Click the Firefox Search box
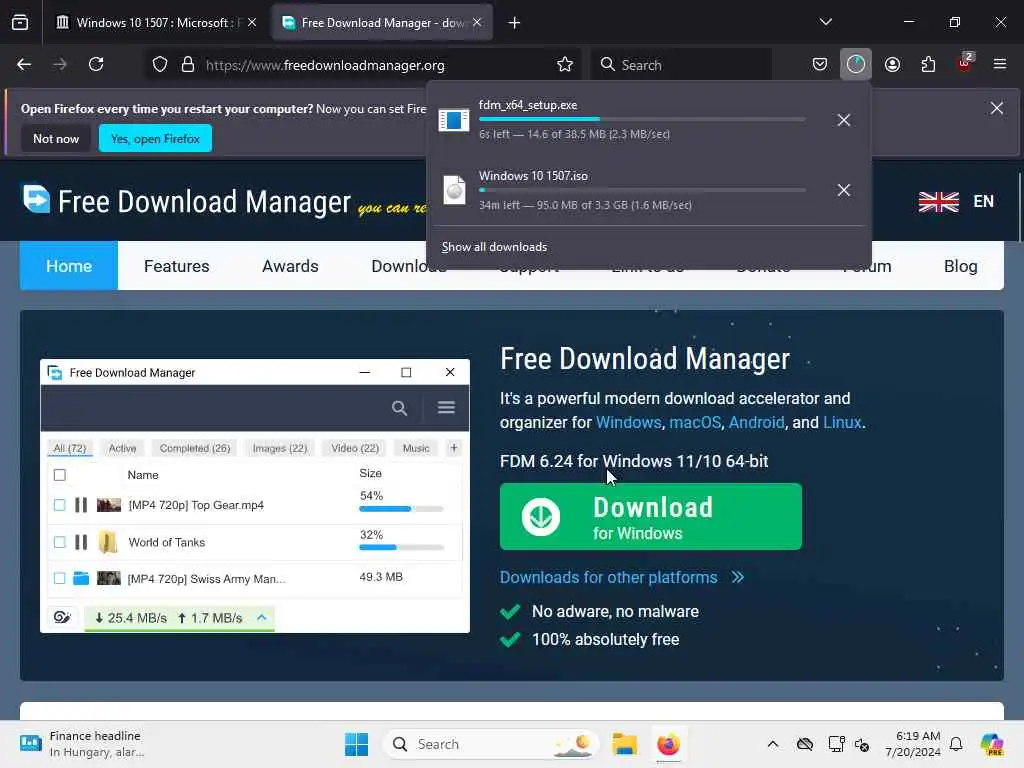This screenshot has width=1024, height=768. click(x=682, y=65)
